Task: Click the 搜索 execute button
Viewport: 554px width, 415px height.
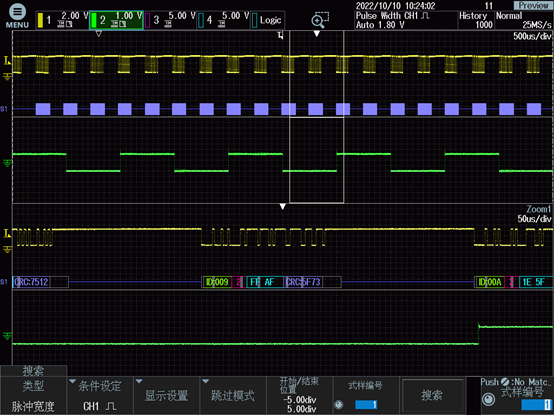Action: 432,395
